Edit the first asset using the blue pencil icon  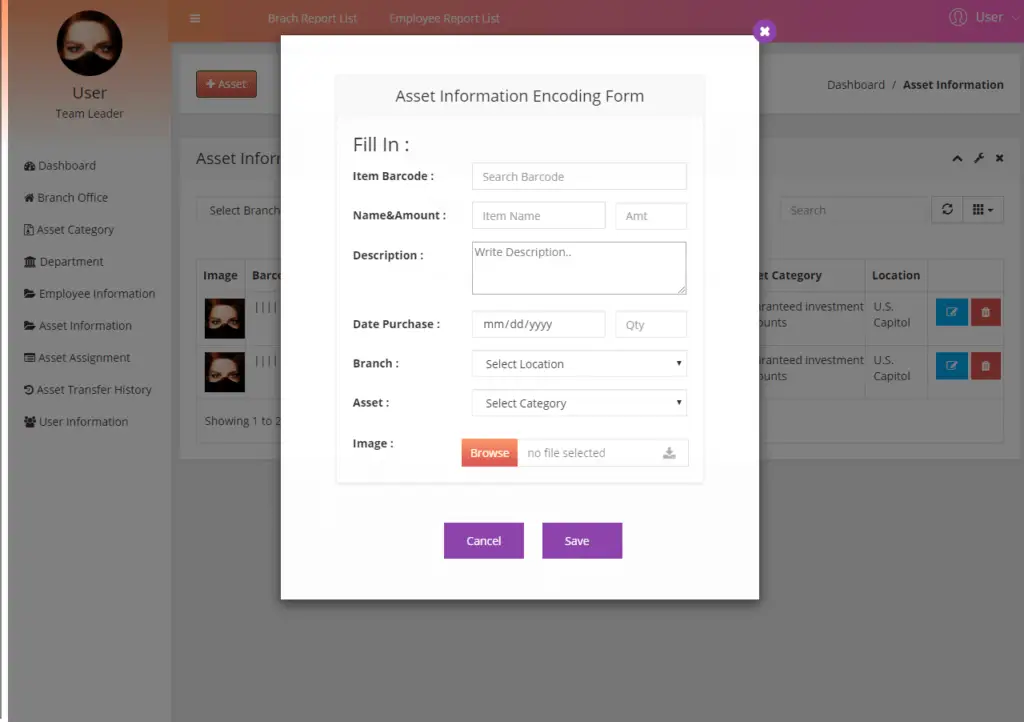(x=951, y=312)
